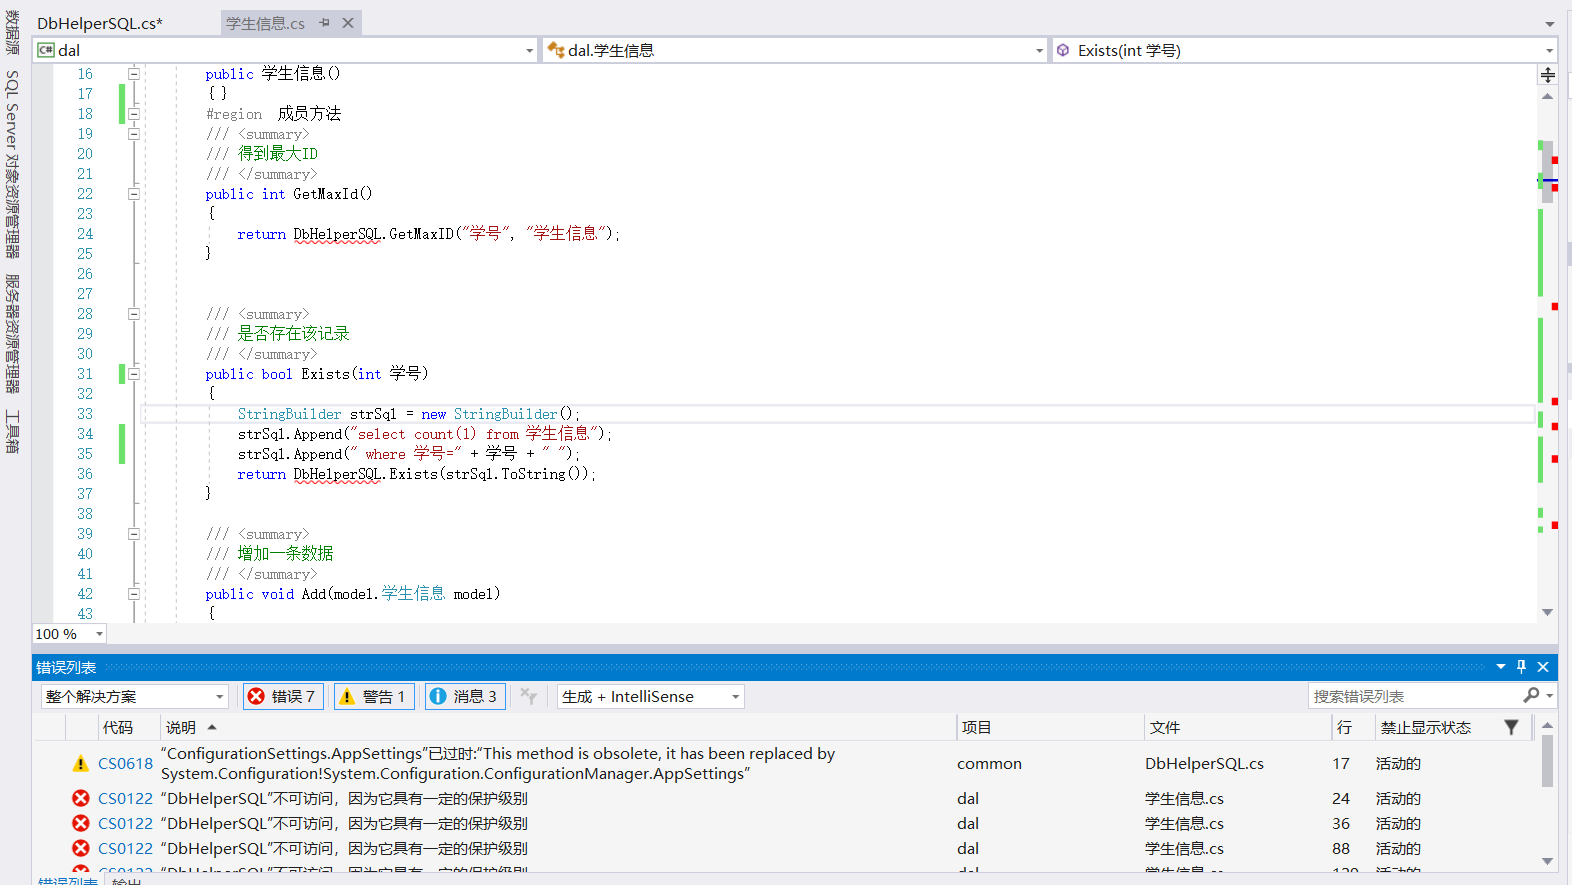Collapse the 学生信息() constructor at line 16
The width and height of the screenshot is (1572, 885).
(133, 73)
